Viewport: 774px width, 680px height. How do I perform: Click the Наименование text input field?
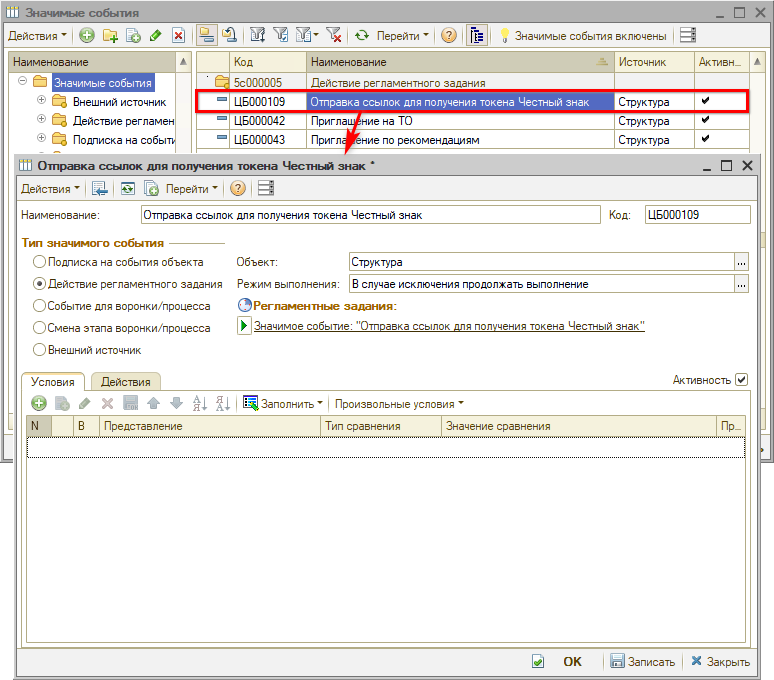(x=369, y=214)
